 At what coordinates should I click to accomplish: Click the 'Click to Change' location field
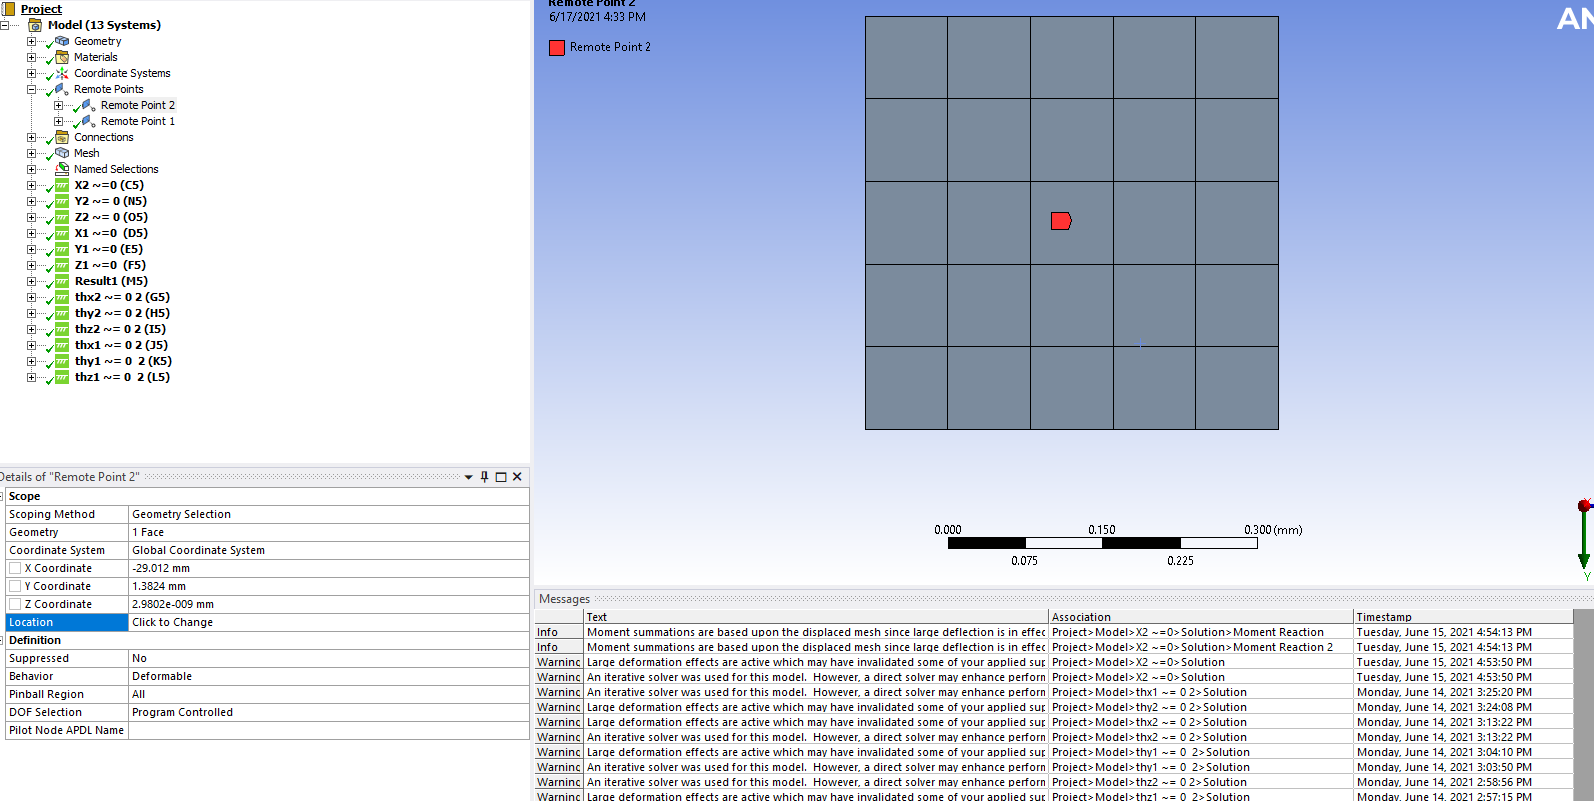pos(328,622)
